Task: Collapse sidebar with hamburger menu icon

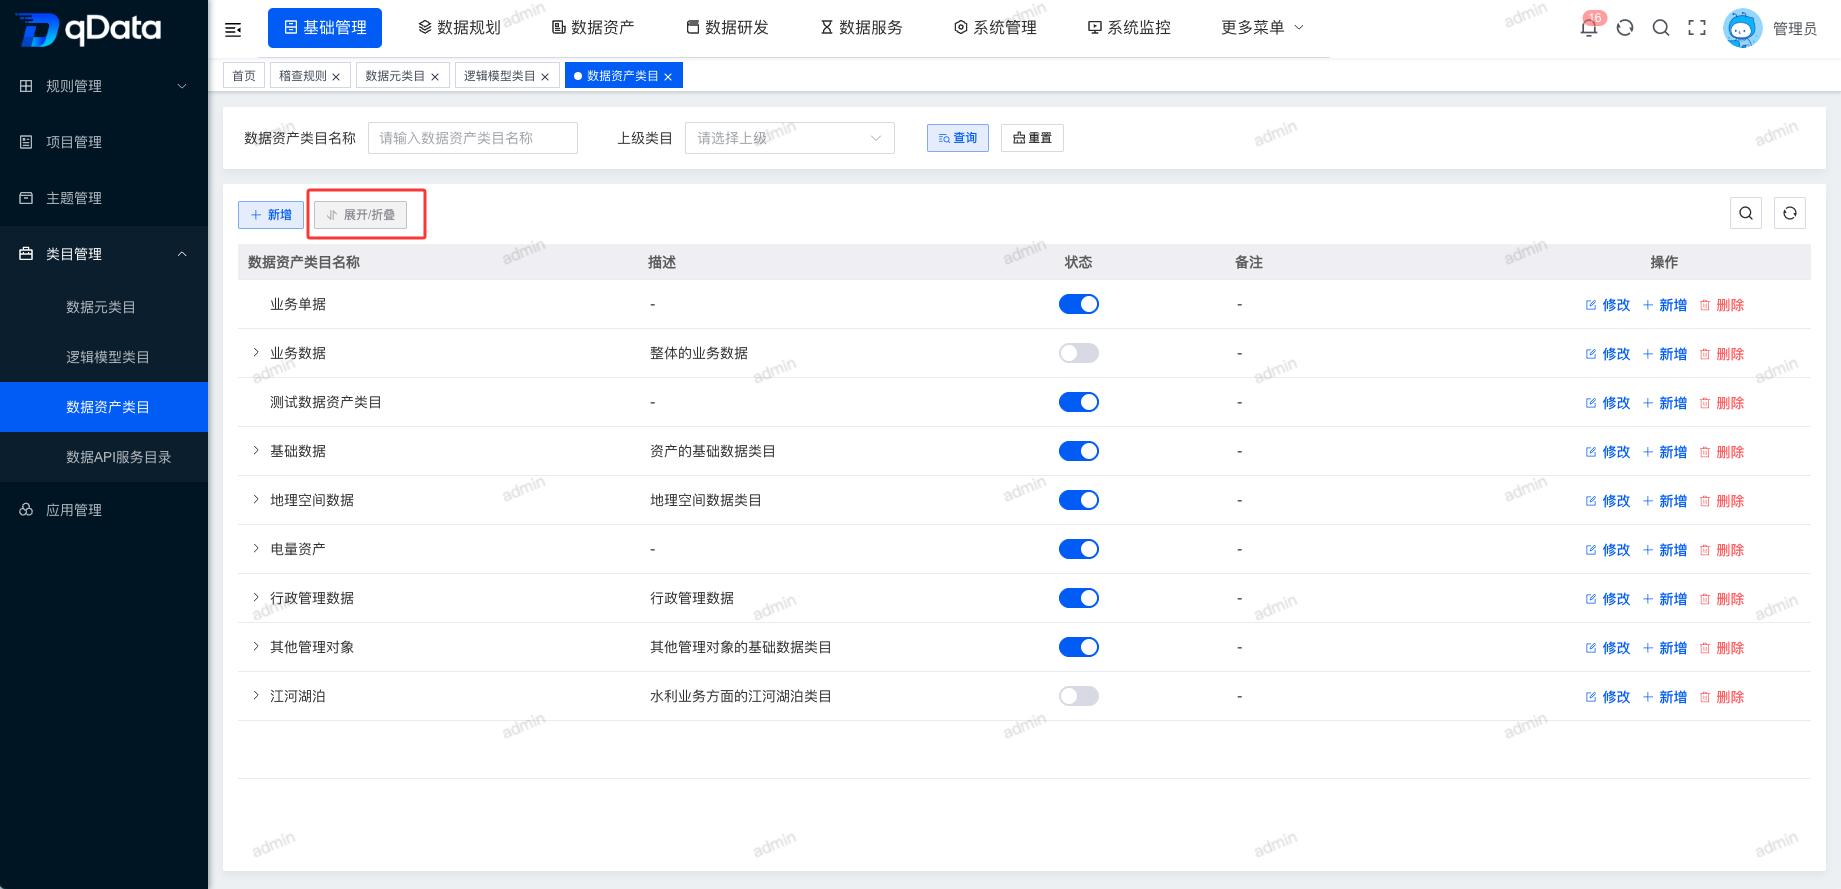Action: (233, 29)
